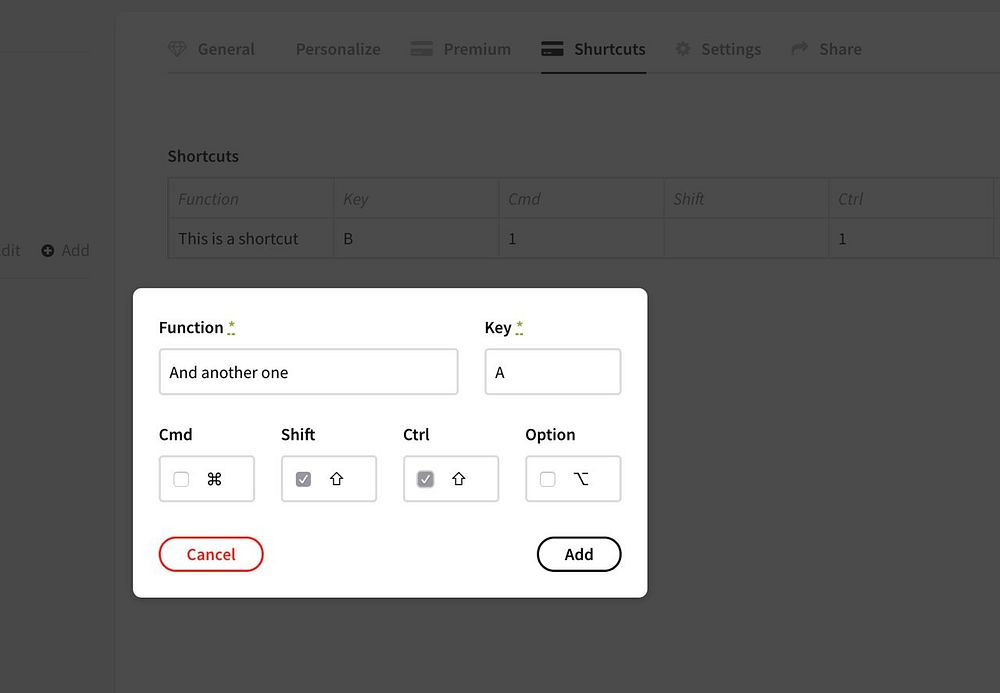Click the card icon next to Premium

pos(421,49)
